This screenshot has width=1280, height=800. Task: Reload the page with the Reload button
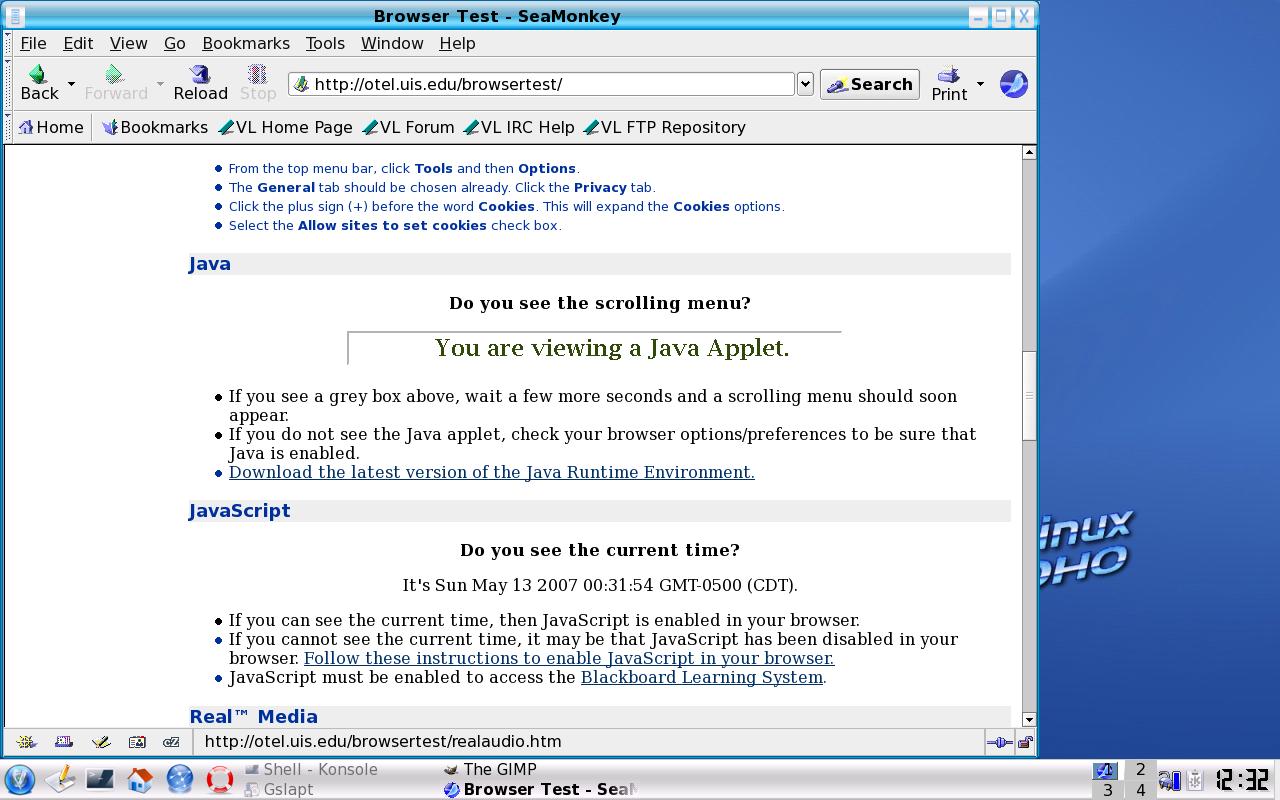(200, 83)
